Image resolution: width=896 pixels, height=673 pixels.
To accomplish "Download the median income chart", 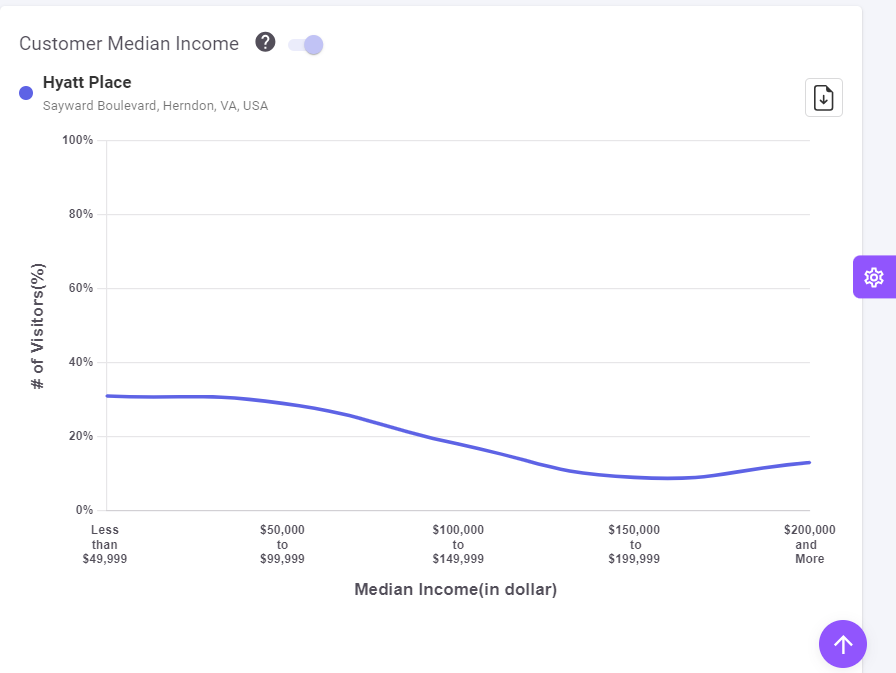I will click(823, 97).
